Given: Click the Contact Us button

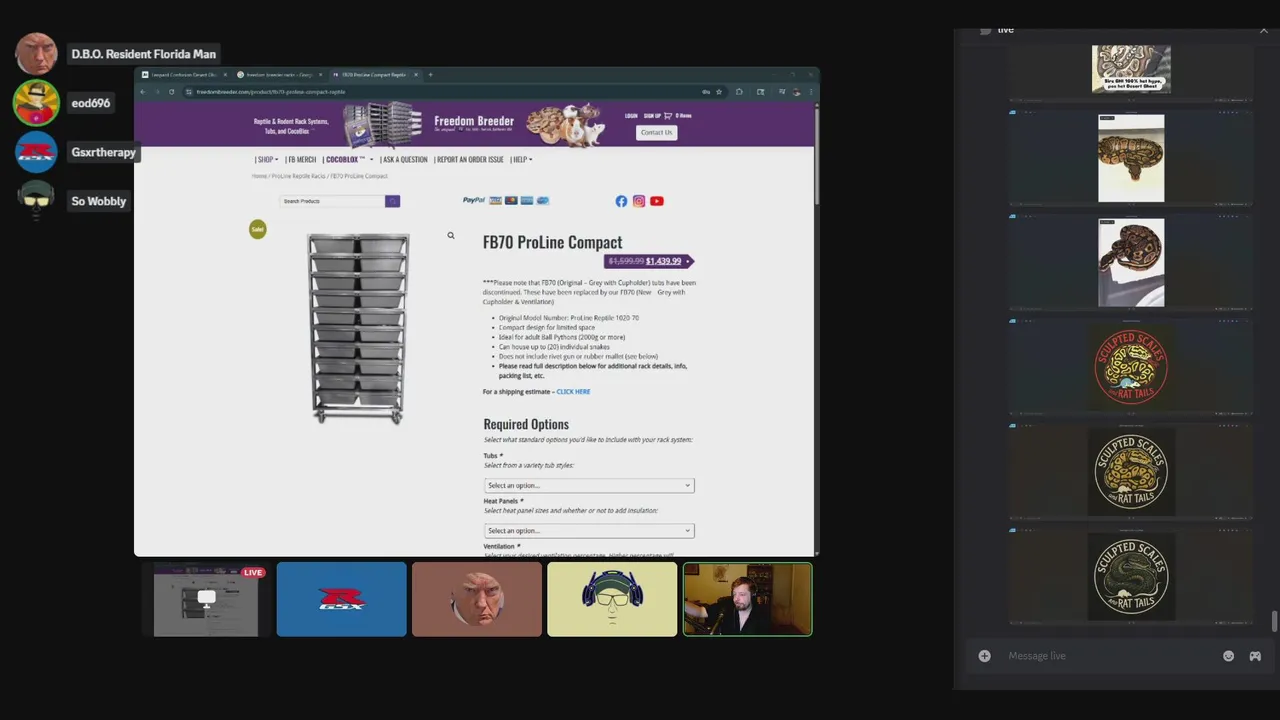Looking at the screenshot, I should (656, 133).
